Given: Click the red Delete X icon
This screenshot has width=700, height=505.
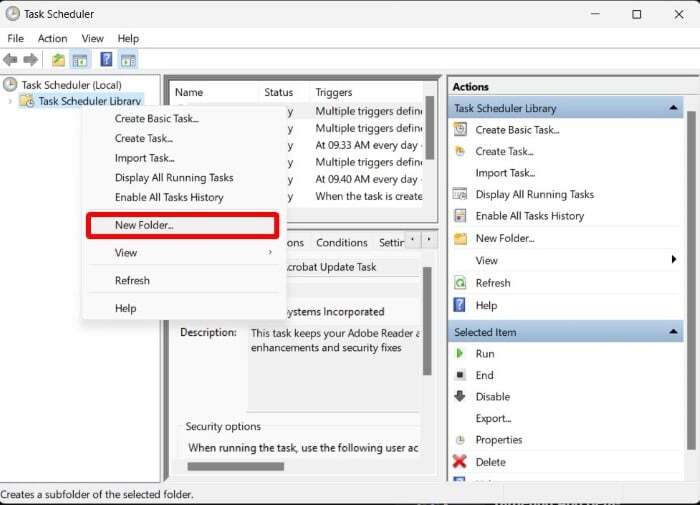Looking at the screenshot, I should (459, 461).
